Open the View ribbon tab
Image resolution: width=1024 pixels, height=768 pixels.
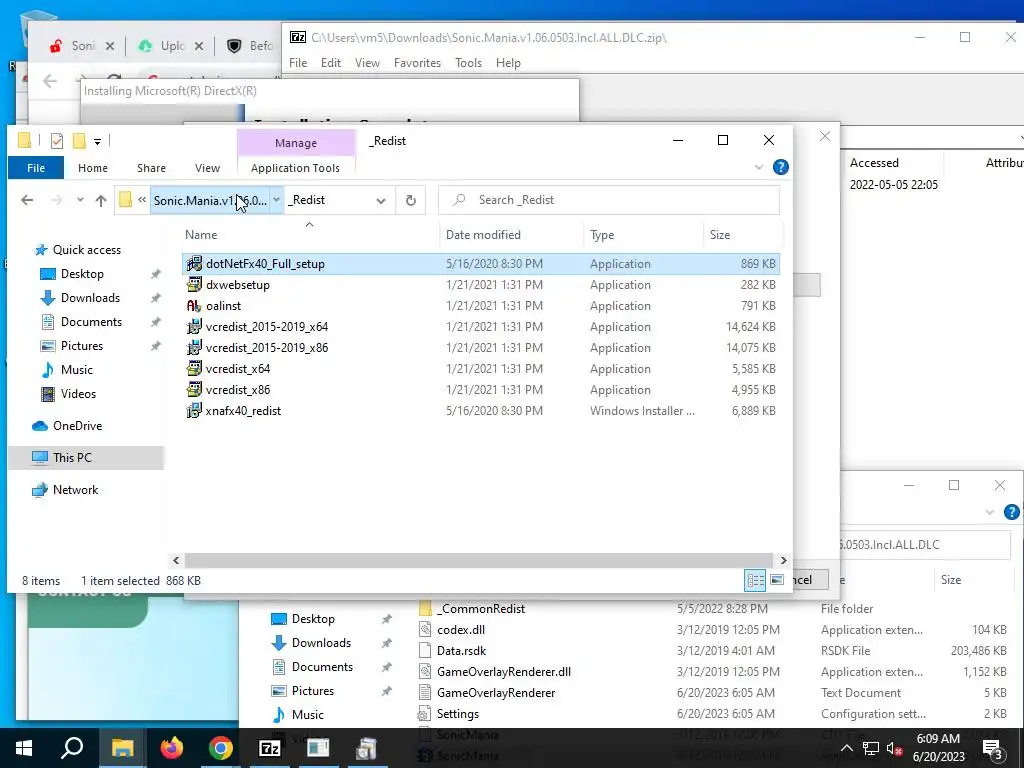pos(207,168)
